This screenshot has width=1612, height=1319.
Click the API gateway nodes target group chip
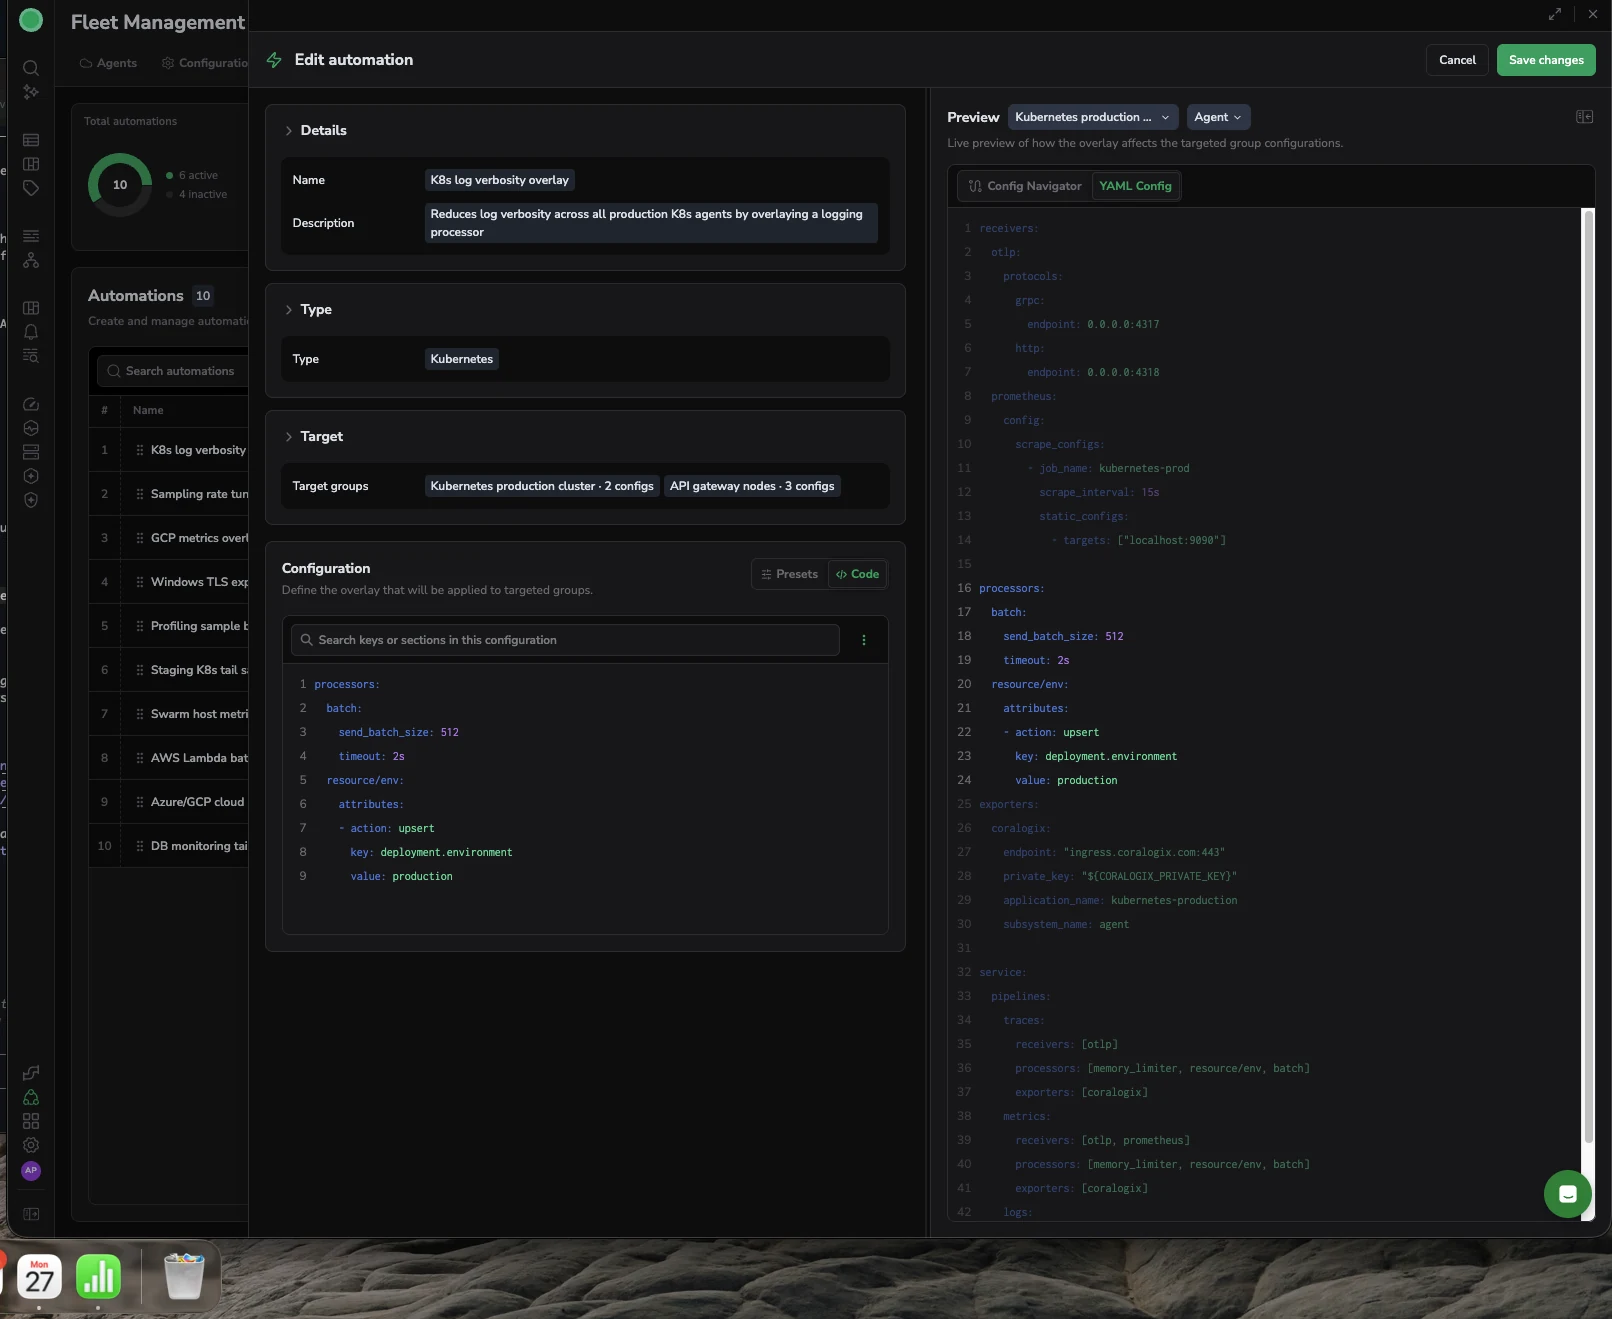(x=752, y=486)
